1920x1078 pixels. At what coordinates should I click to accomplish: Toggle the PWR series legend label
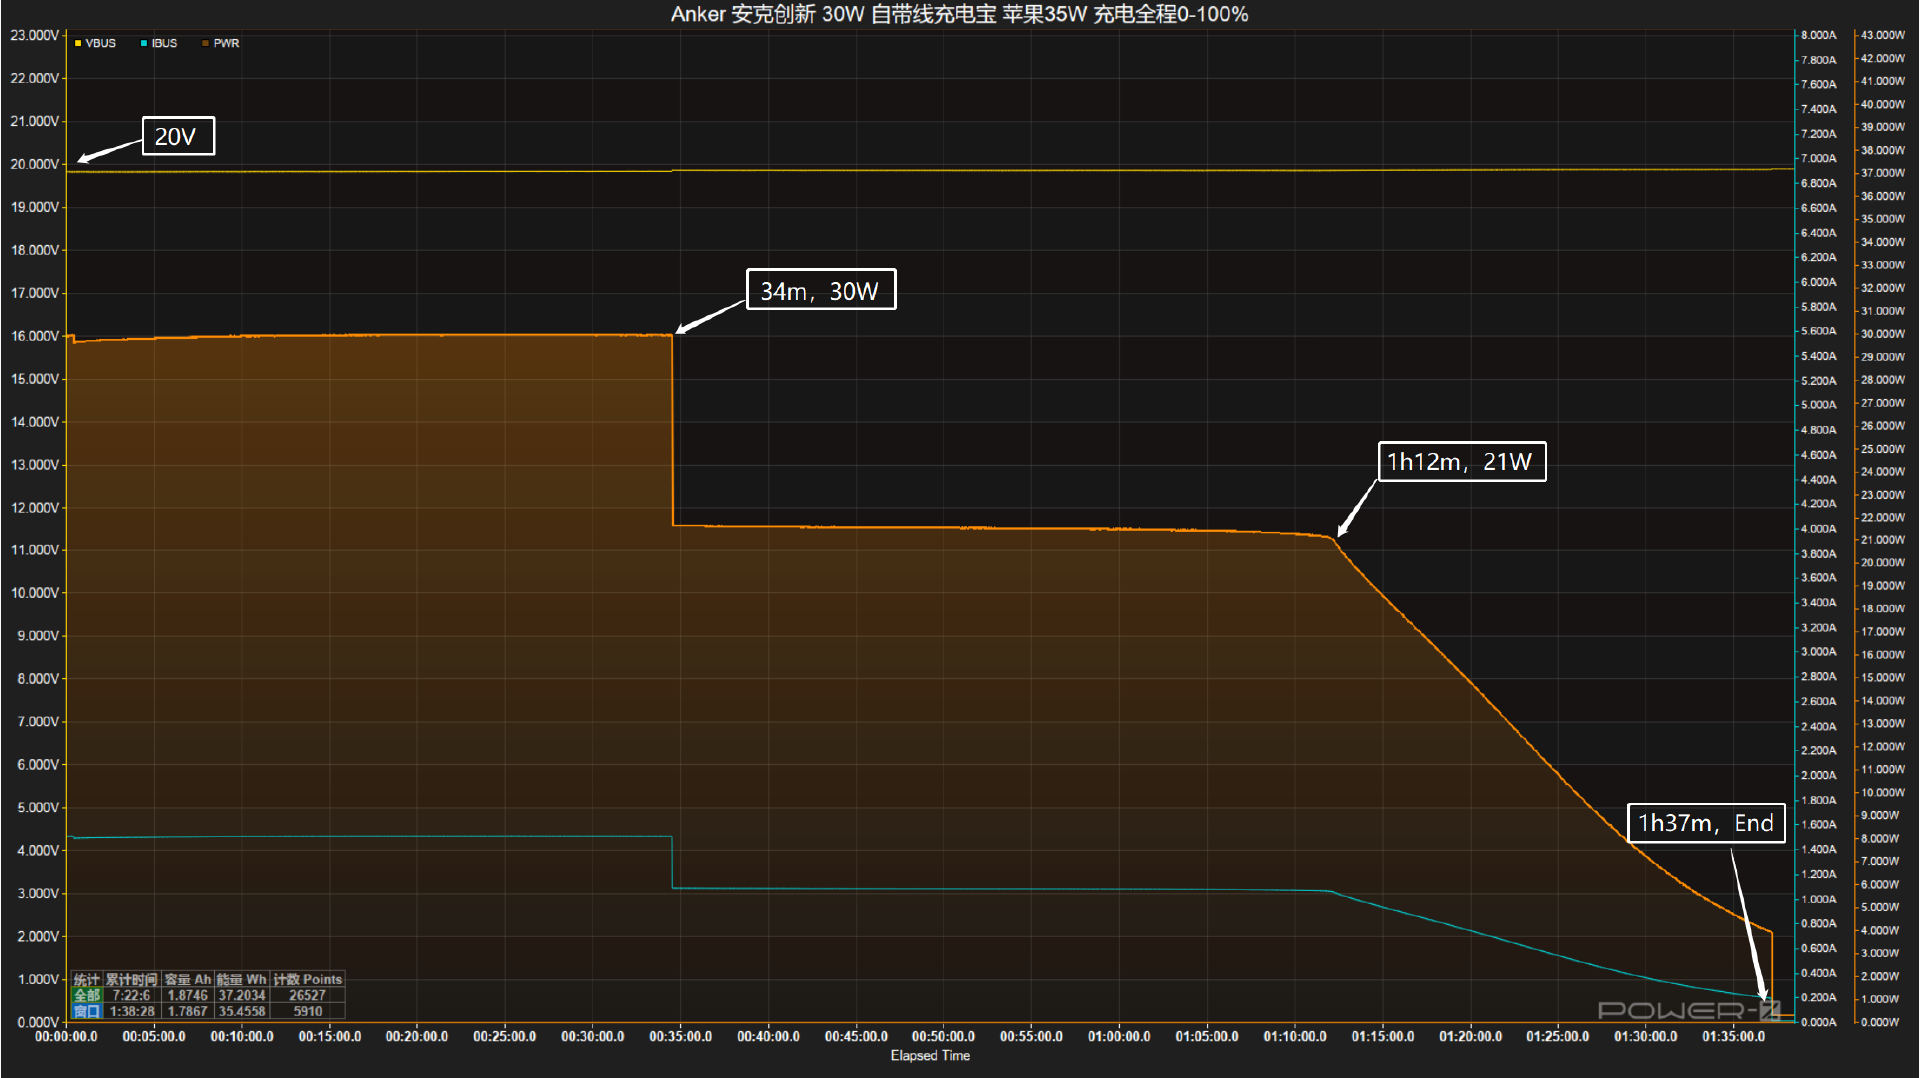tap(227, 44)
